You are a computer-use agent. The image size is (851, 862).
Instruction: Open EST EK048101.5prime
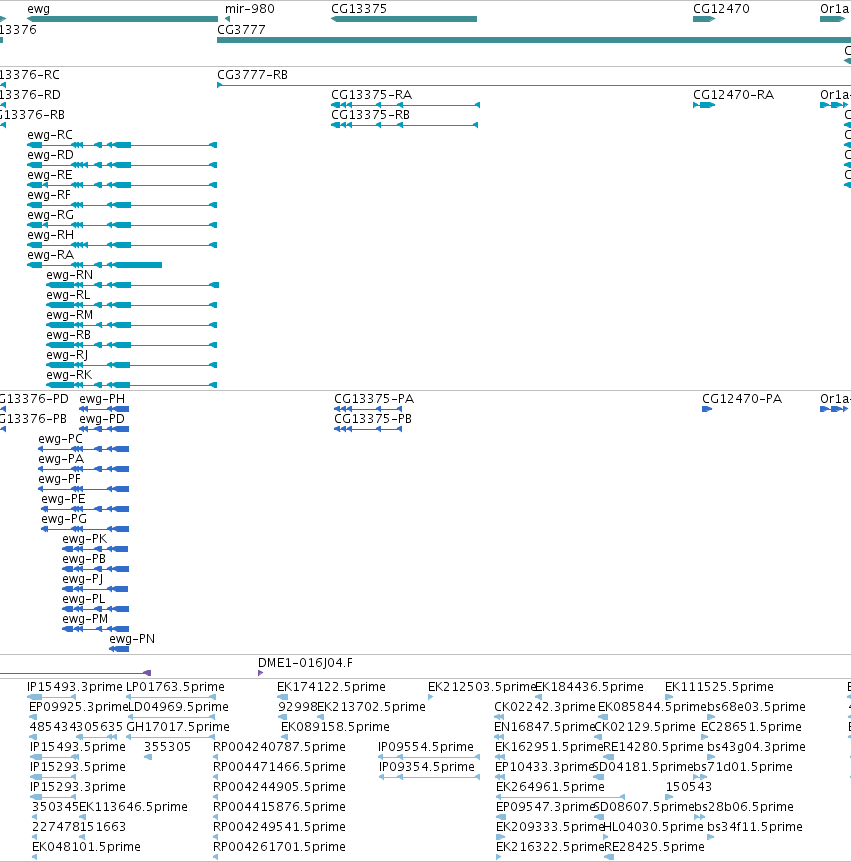point(35,858)
